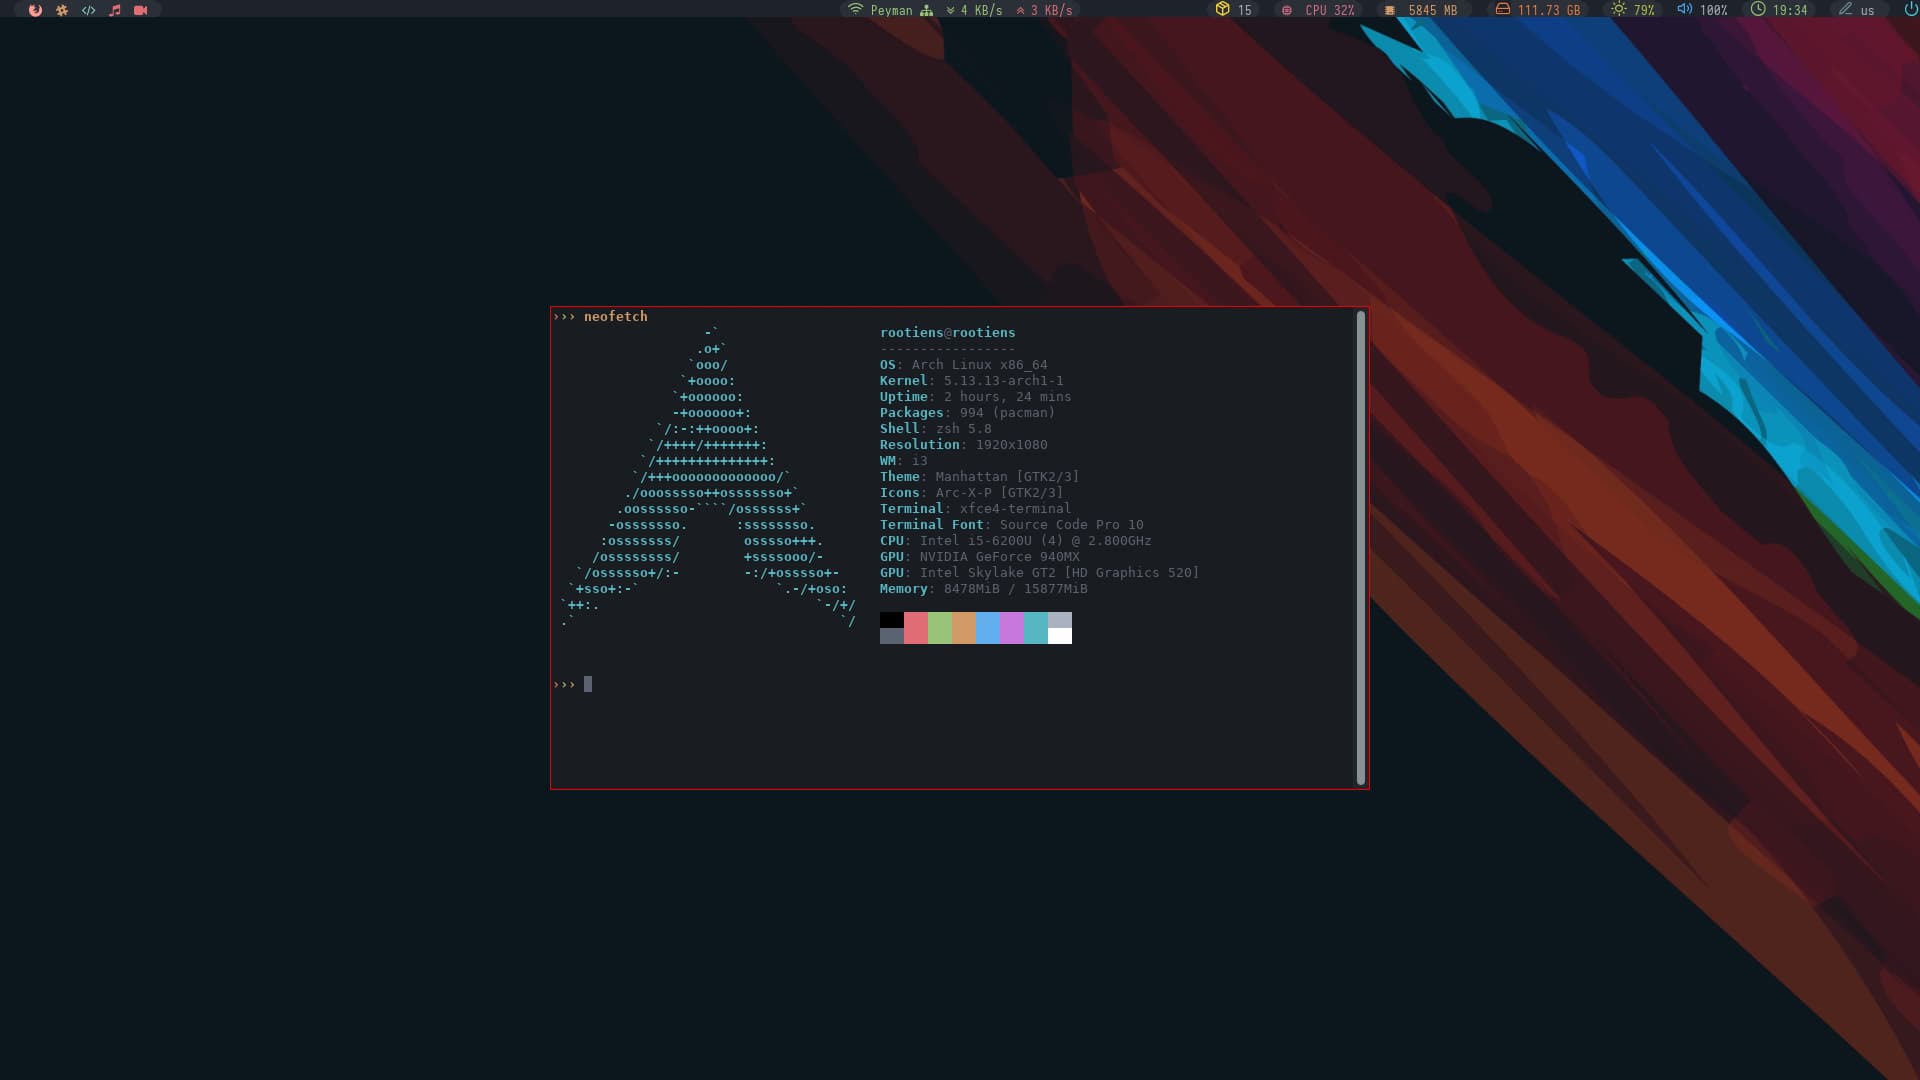
Task: Click the Memory 8478MiB / 15877MiB line
Action: tap(984, 589)
